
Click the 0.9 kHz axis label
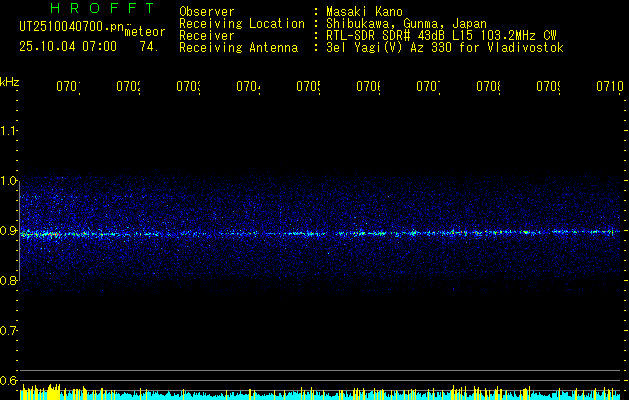pos(9,231)
